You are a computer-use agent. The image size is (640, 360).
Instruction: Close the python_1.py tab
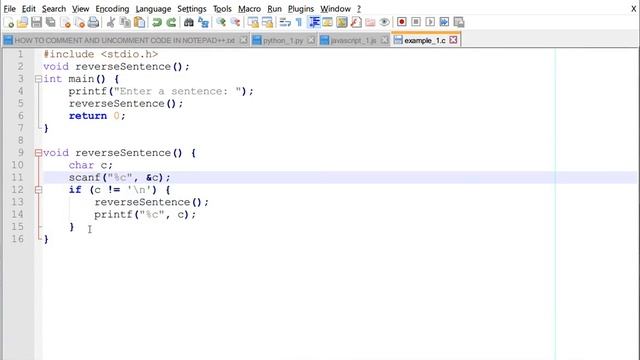point(311,40)
